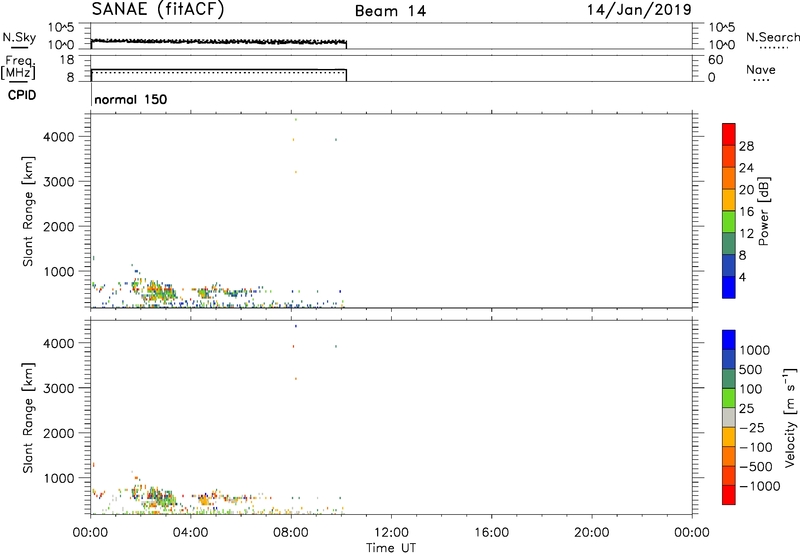Pick the blue top of velocity colorbar
Image resolution: width=800 pixels, height=554 pixels.
point(729,340)
